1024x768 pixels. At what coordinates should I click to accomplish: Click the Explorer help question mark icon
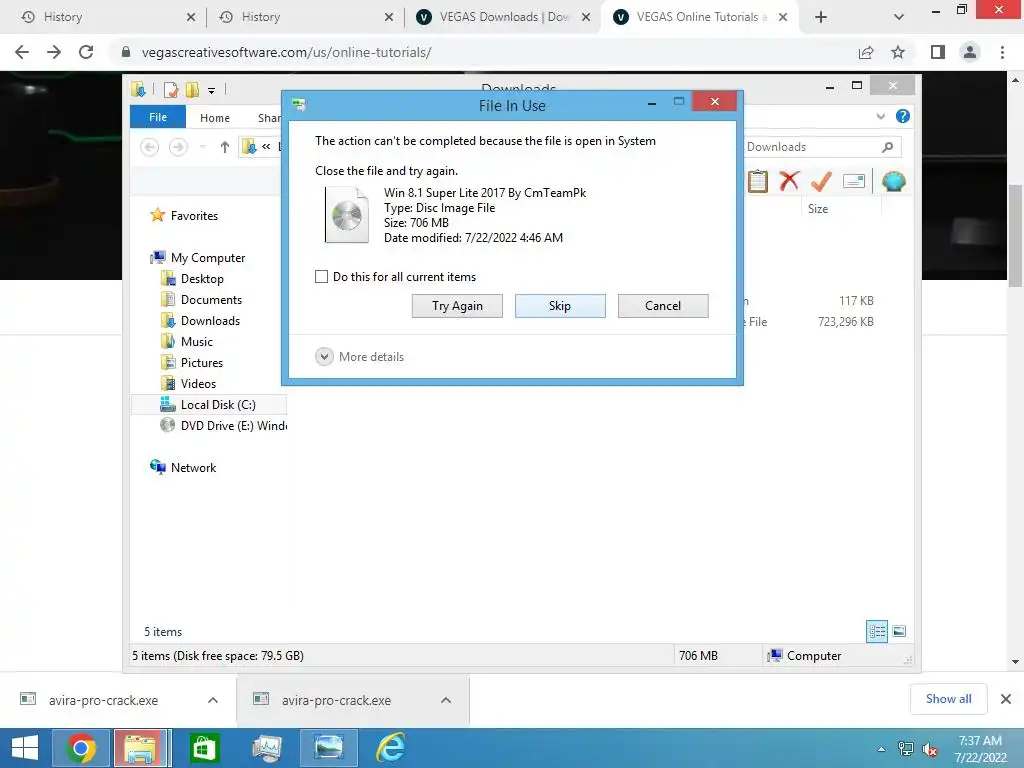click(903, 116)
